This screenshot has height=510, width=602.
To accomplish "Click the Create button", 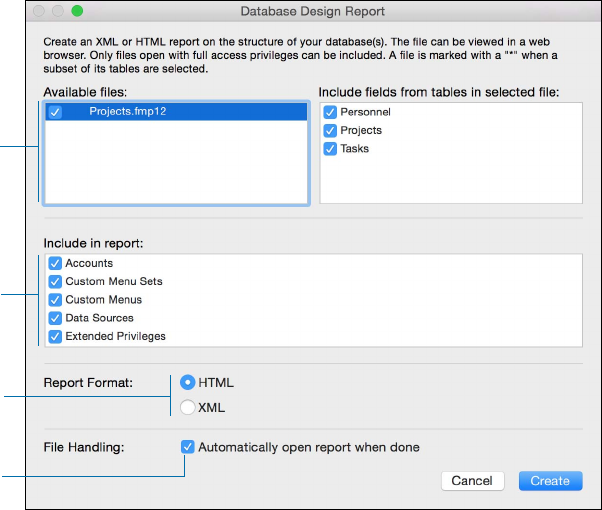I will coord(550,481).
